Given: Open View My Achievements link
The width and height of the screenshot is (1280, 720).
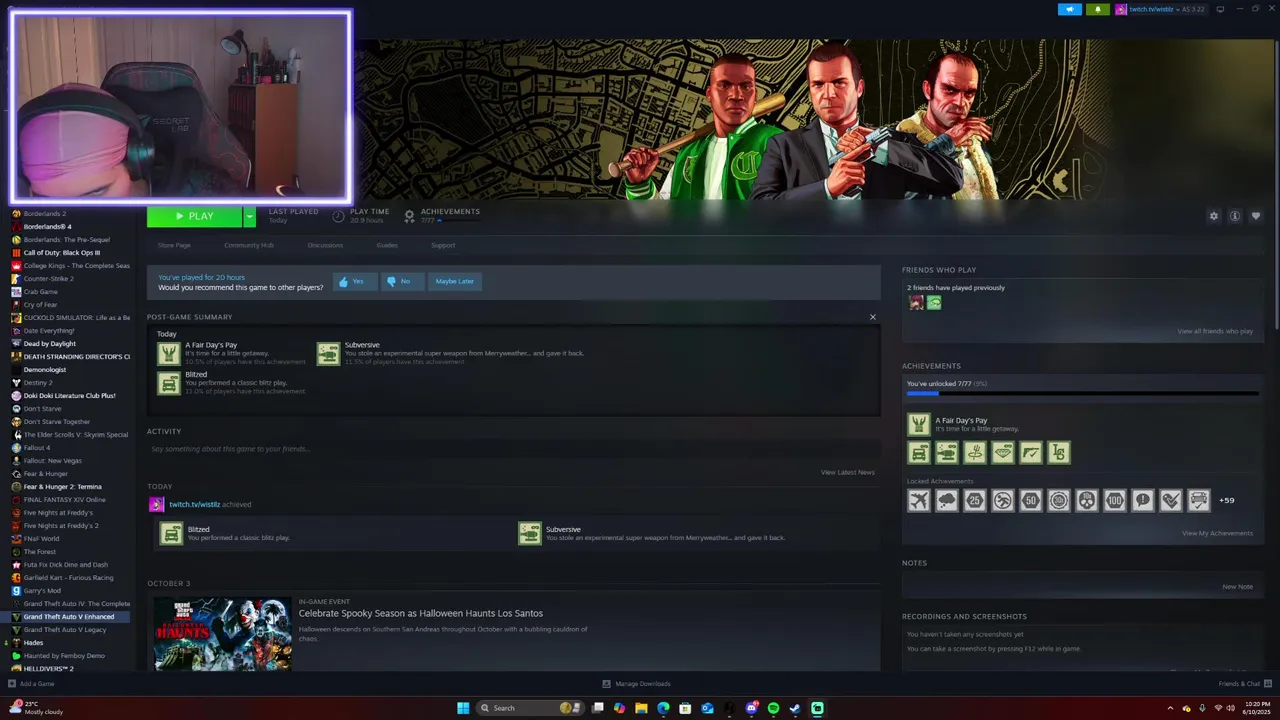Looking at the screenshot, I should pos(1217,533).
